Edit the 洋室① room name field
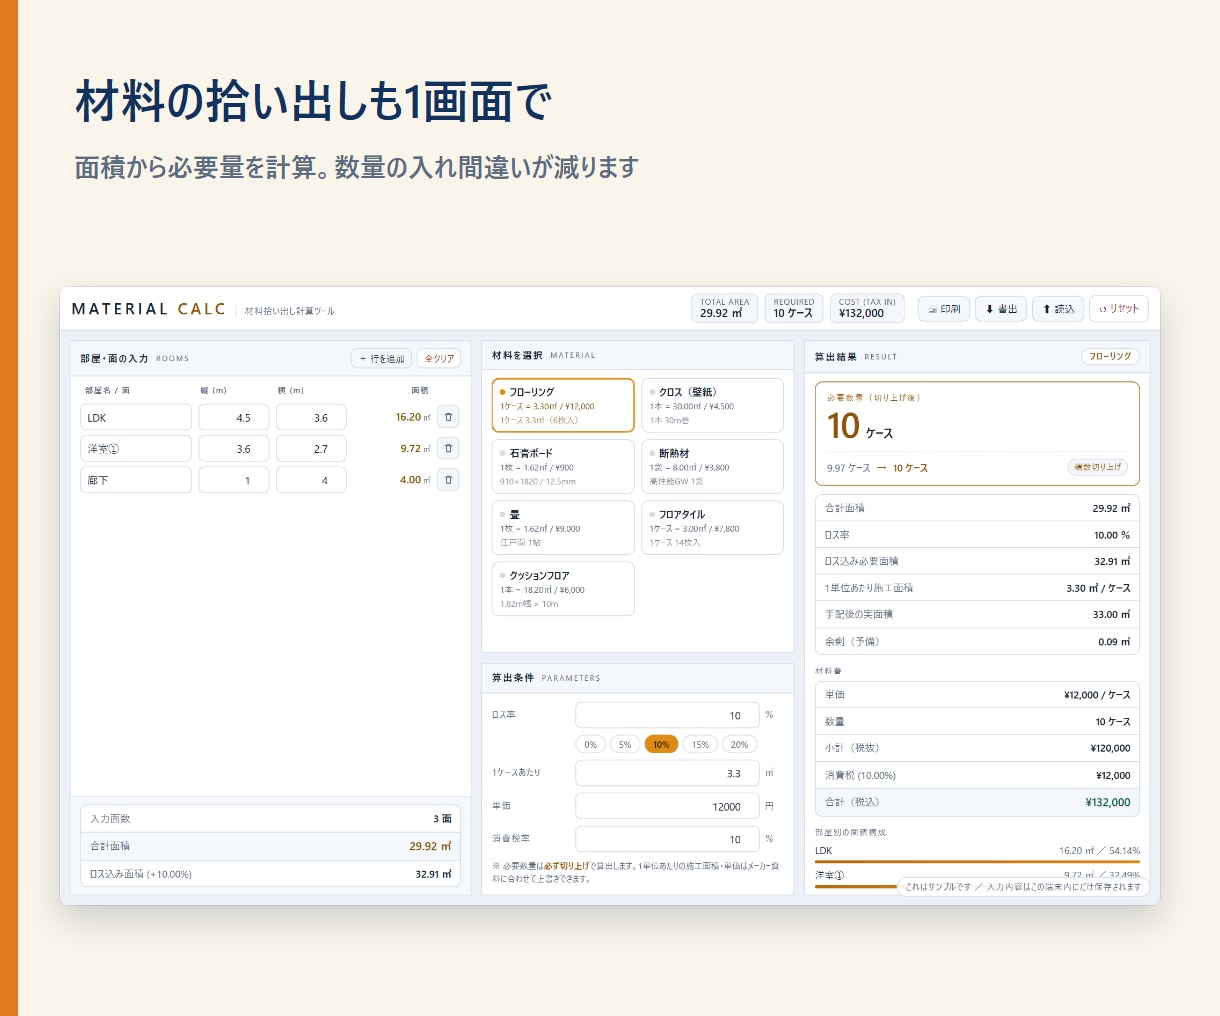 [136, 448]
